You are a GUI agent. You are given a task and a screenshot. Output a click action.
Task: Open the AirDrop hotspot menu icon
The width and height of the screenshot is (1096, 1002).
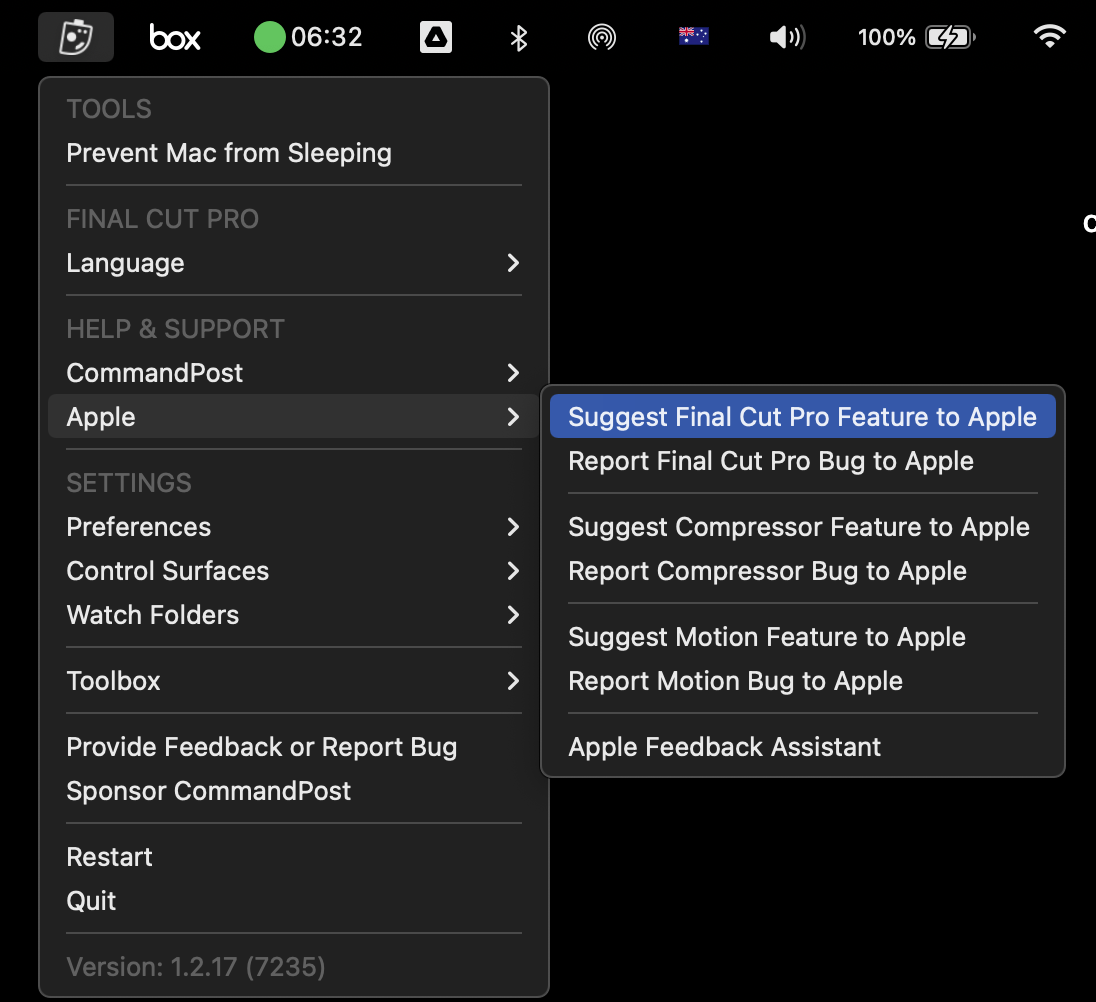pyautogui.click(x=602, y=37)
